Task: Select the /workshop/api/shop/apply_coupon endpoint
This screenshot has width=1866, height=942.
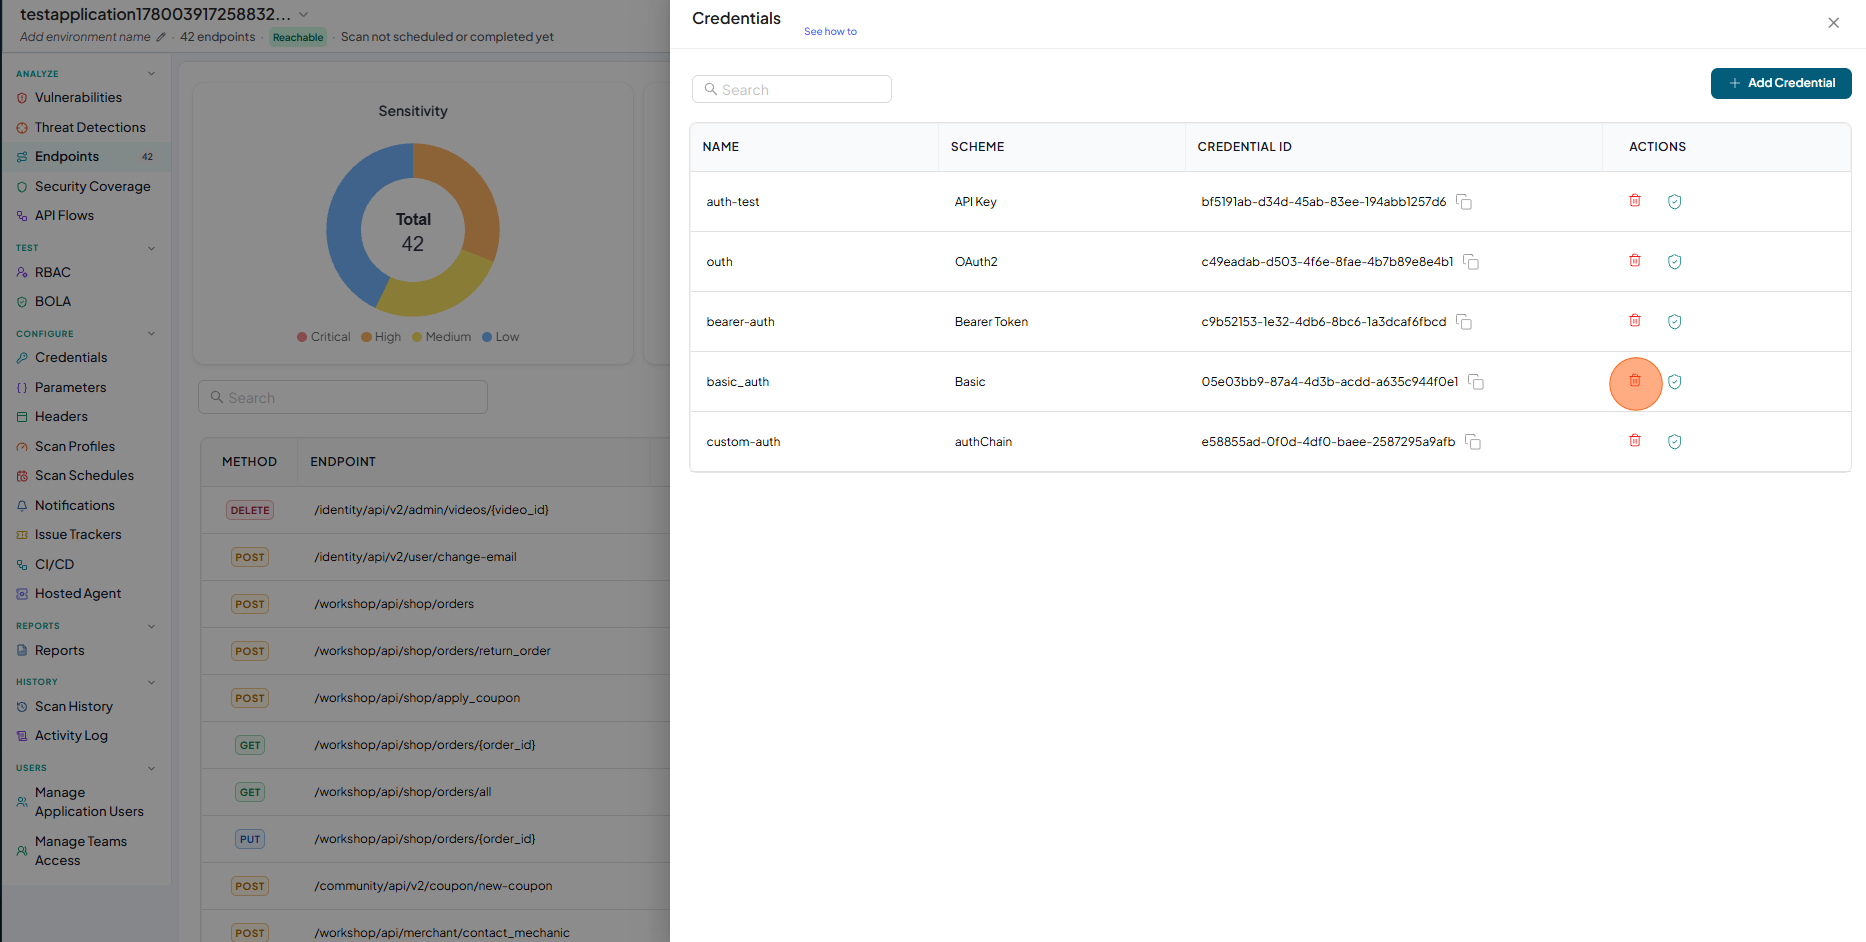Action: tap(417, 698)
